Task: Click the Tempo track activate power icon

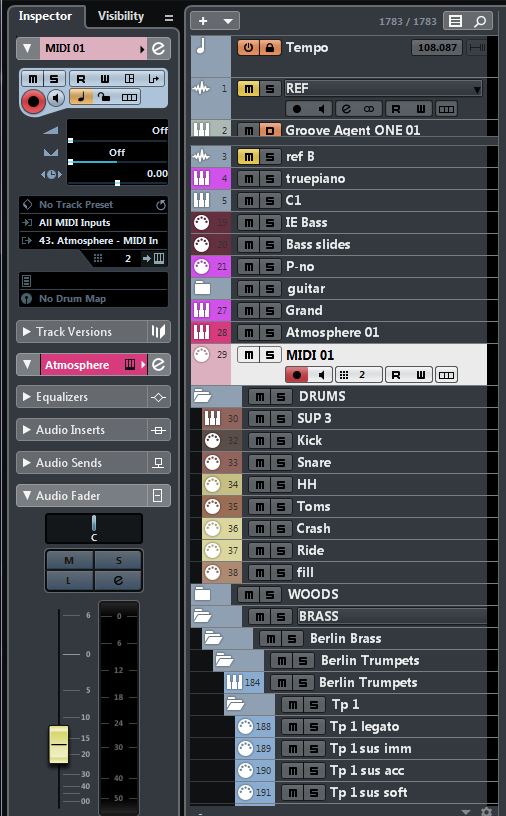Action: [248, 48]
